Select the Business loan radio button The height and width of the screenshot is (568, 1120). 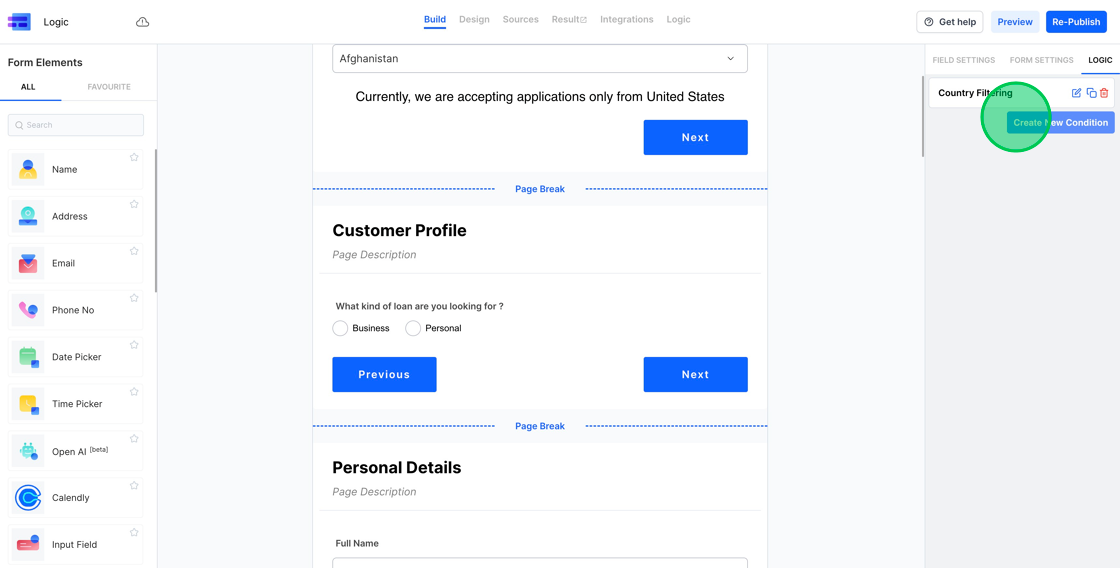tap(341, 328)
